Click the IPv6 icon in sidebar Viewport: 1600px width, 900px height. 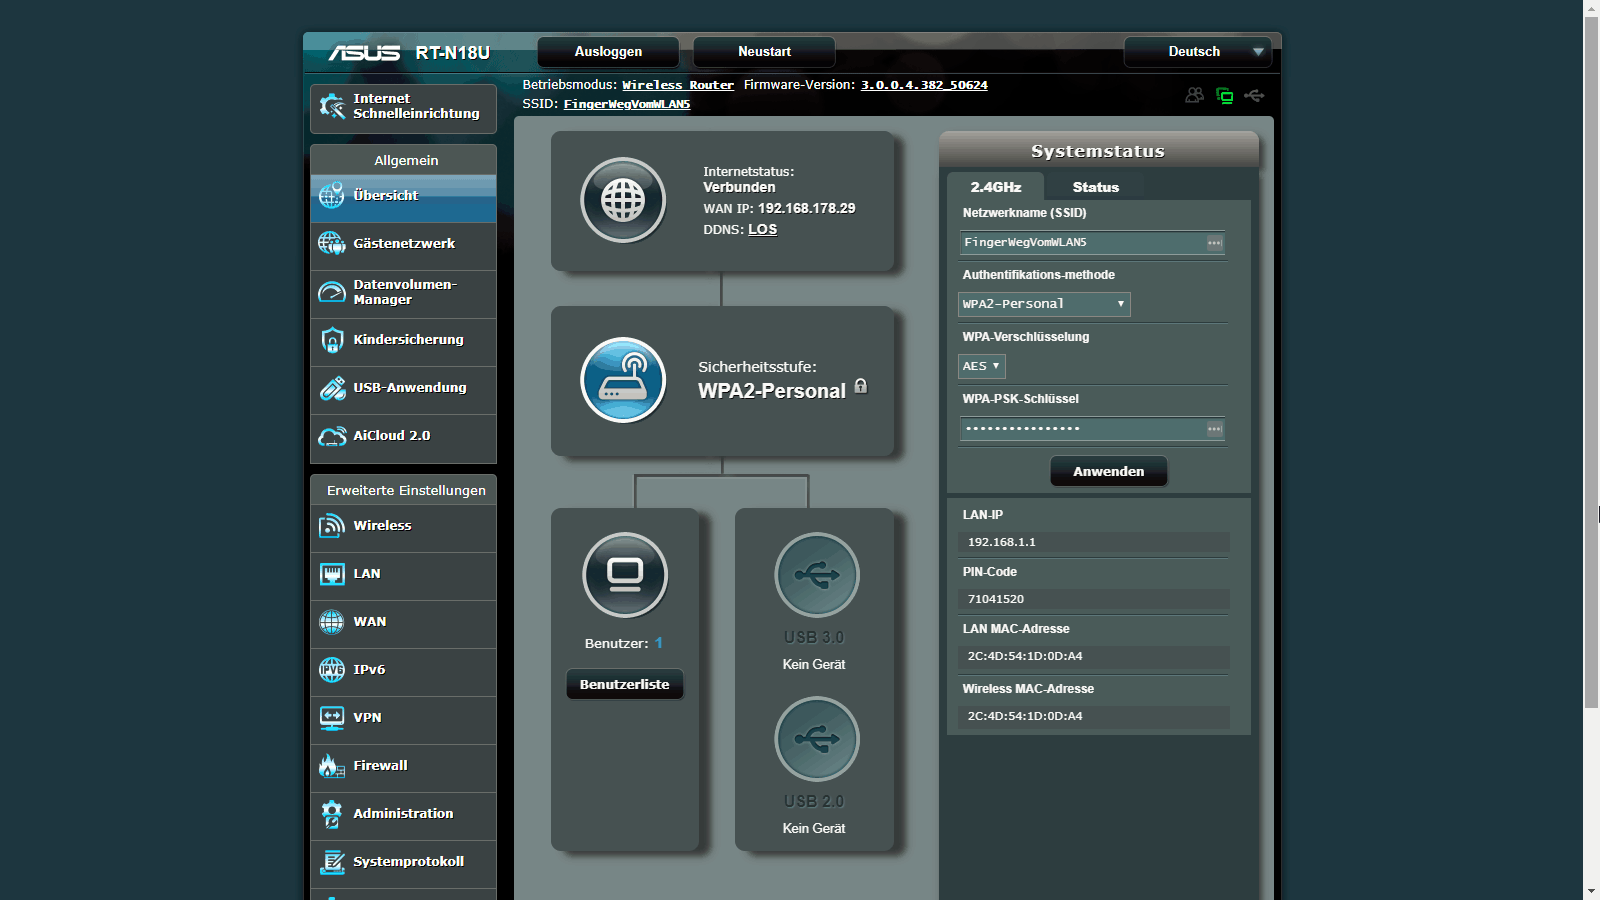(332, 670)
